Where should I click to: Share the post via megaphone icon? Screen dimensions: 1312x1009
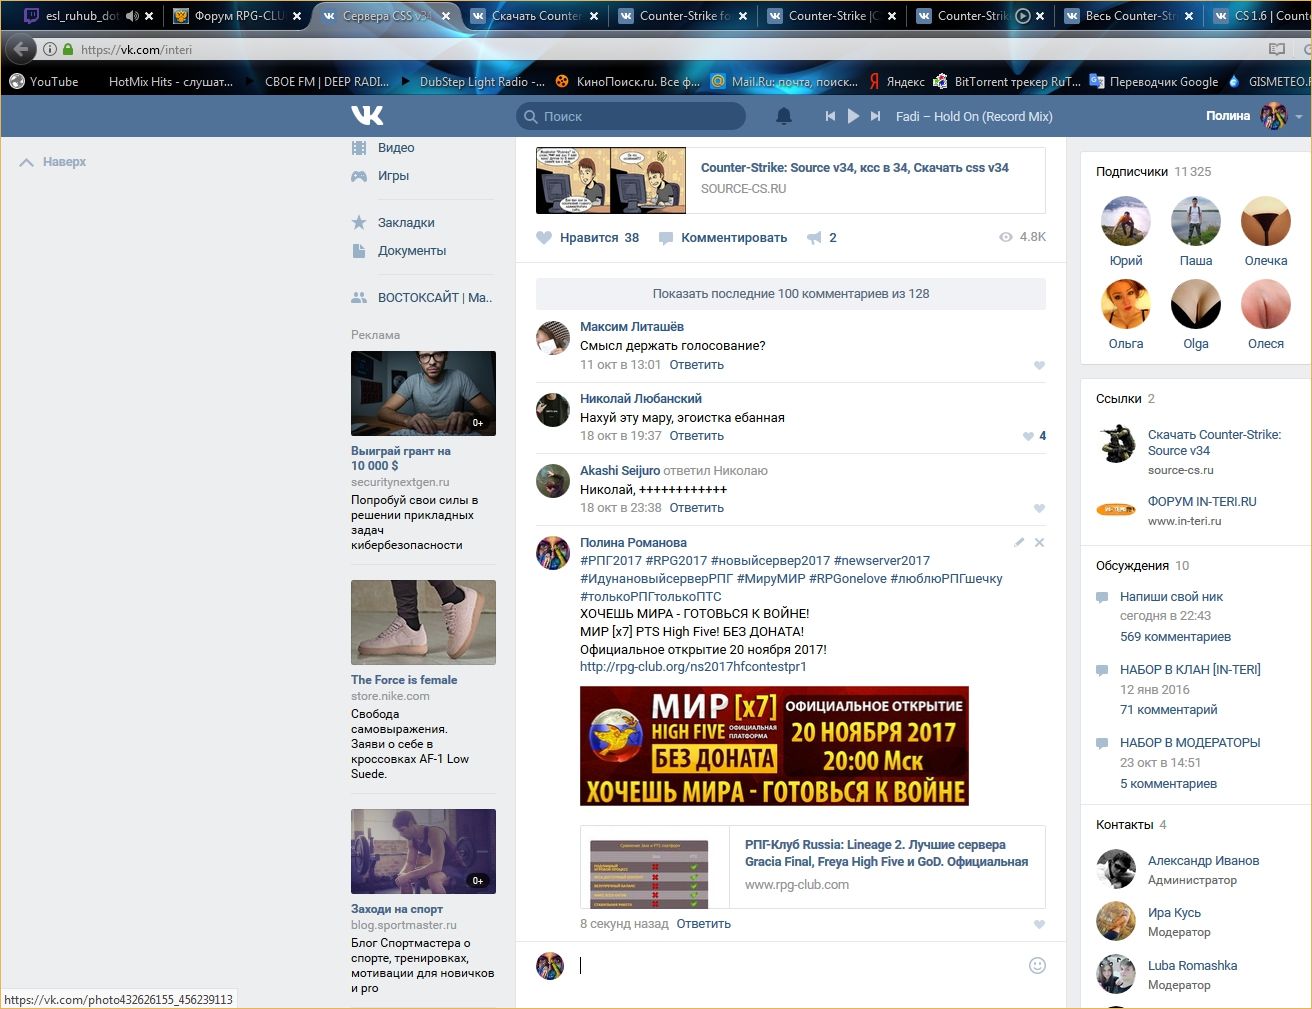(x=814, y=237)
